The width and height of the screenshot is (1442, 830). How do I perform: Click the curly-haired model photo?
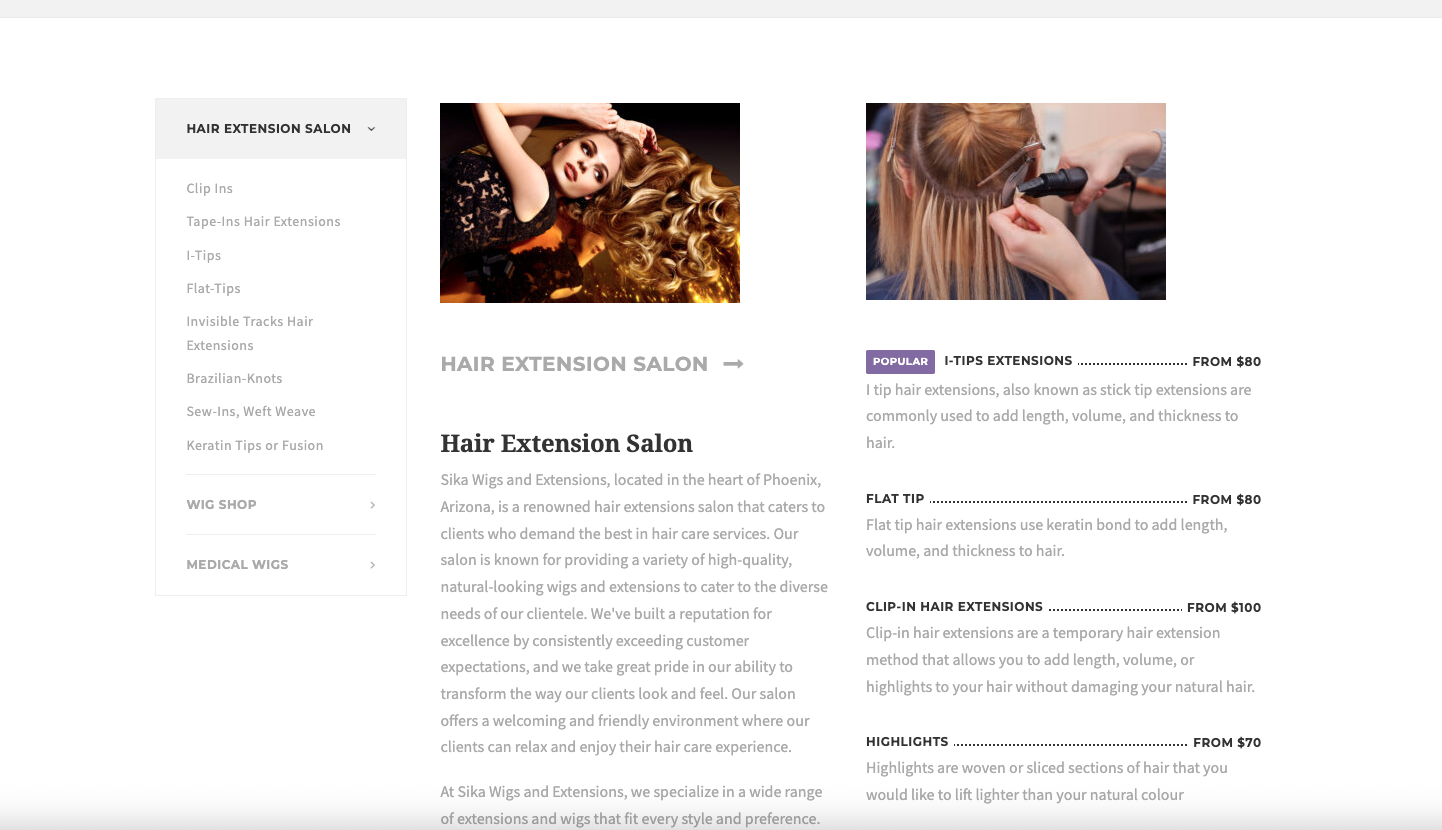pos(589,203)
